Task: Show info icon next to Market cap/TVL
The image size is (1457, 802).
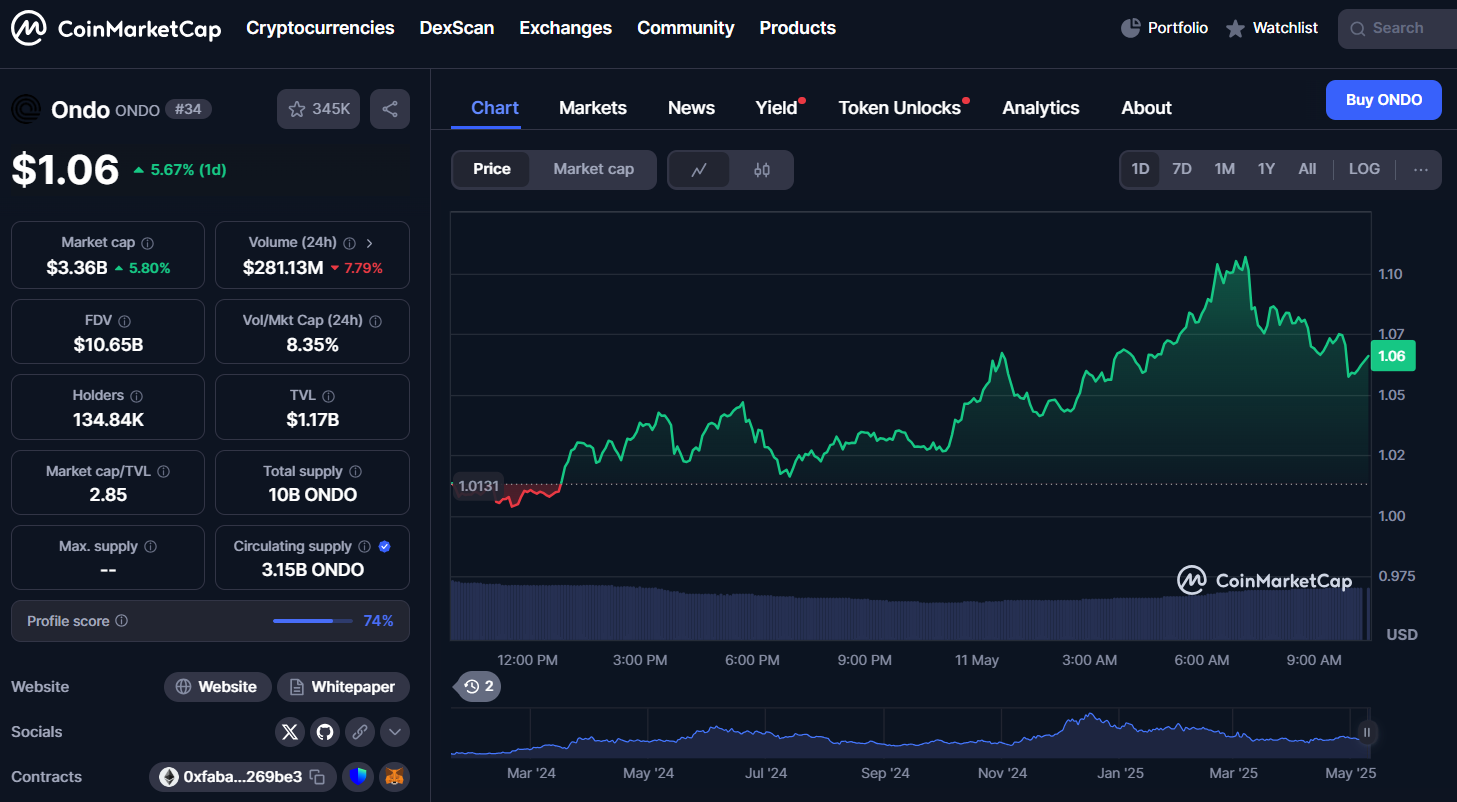Action: 164,472
